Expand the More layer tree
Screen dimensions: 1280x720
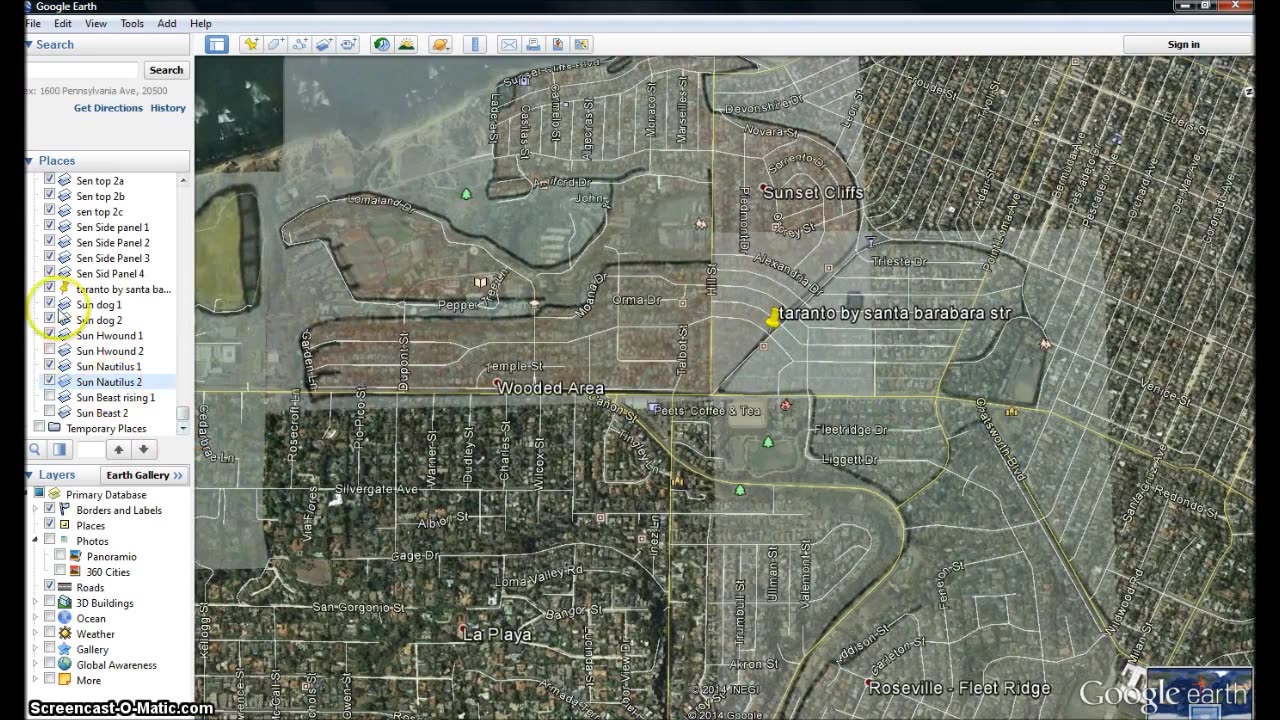click(x=36, y=680)
